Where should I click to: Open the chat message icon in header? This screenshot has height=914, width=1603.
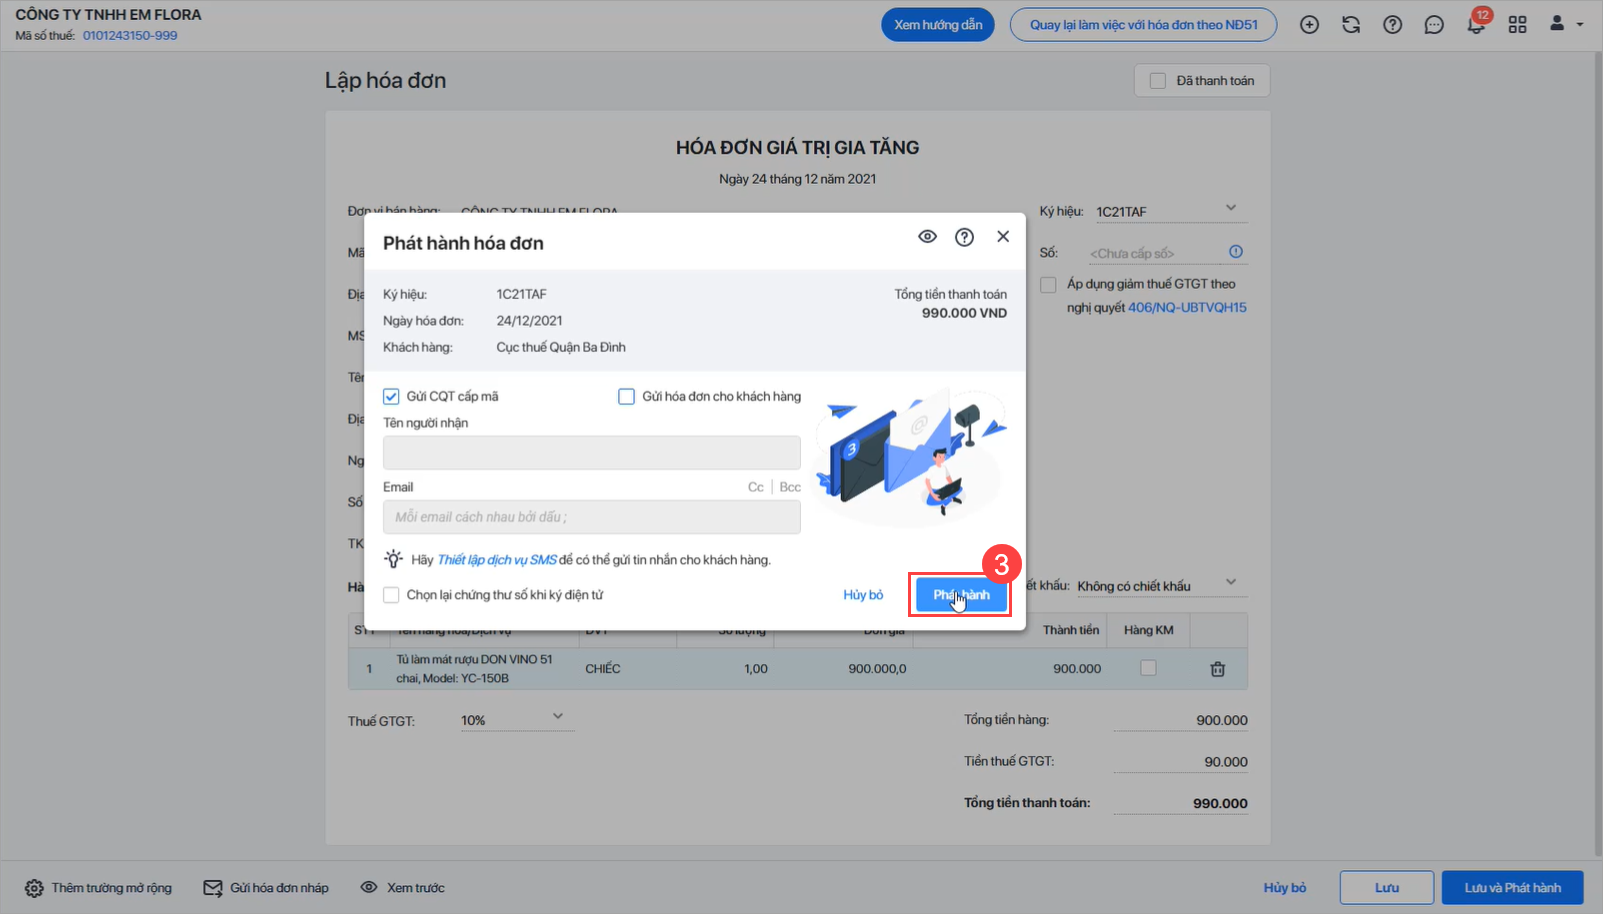pyautogui.click(x=1434, y=25)
